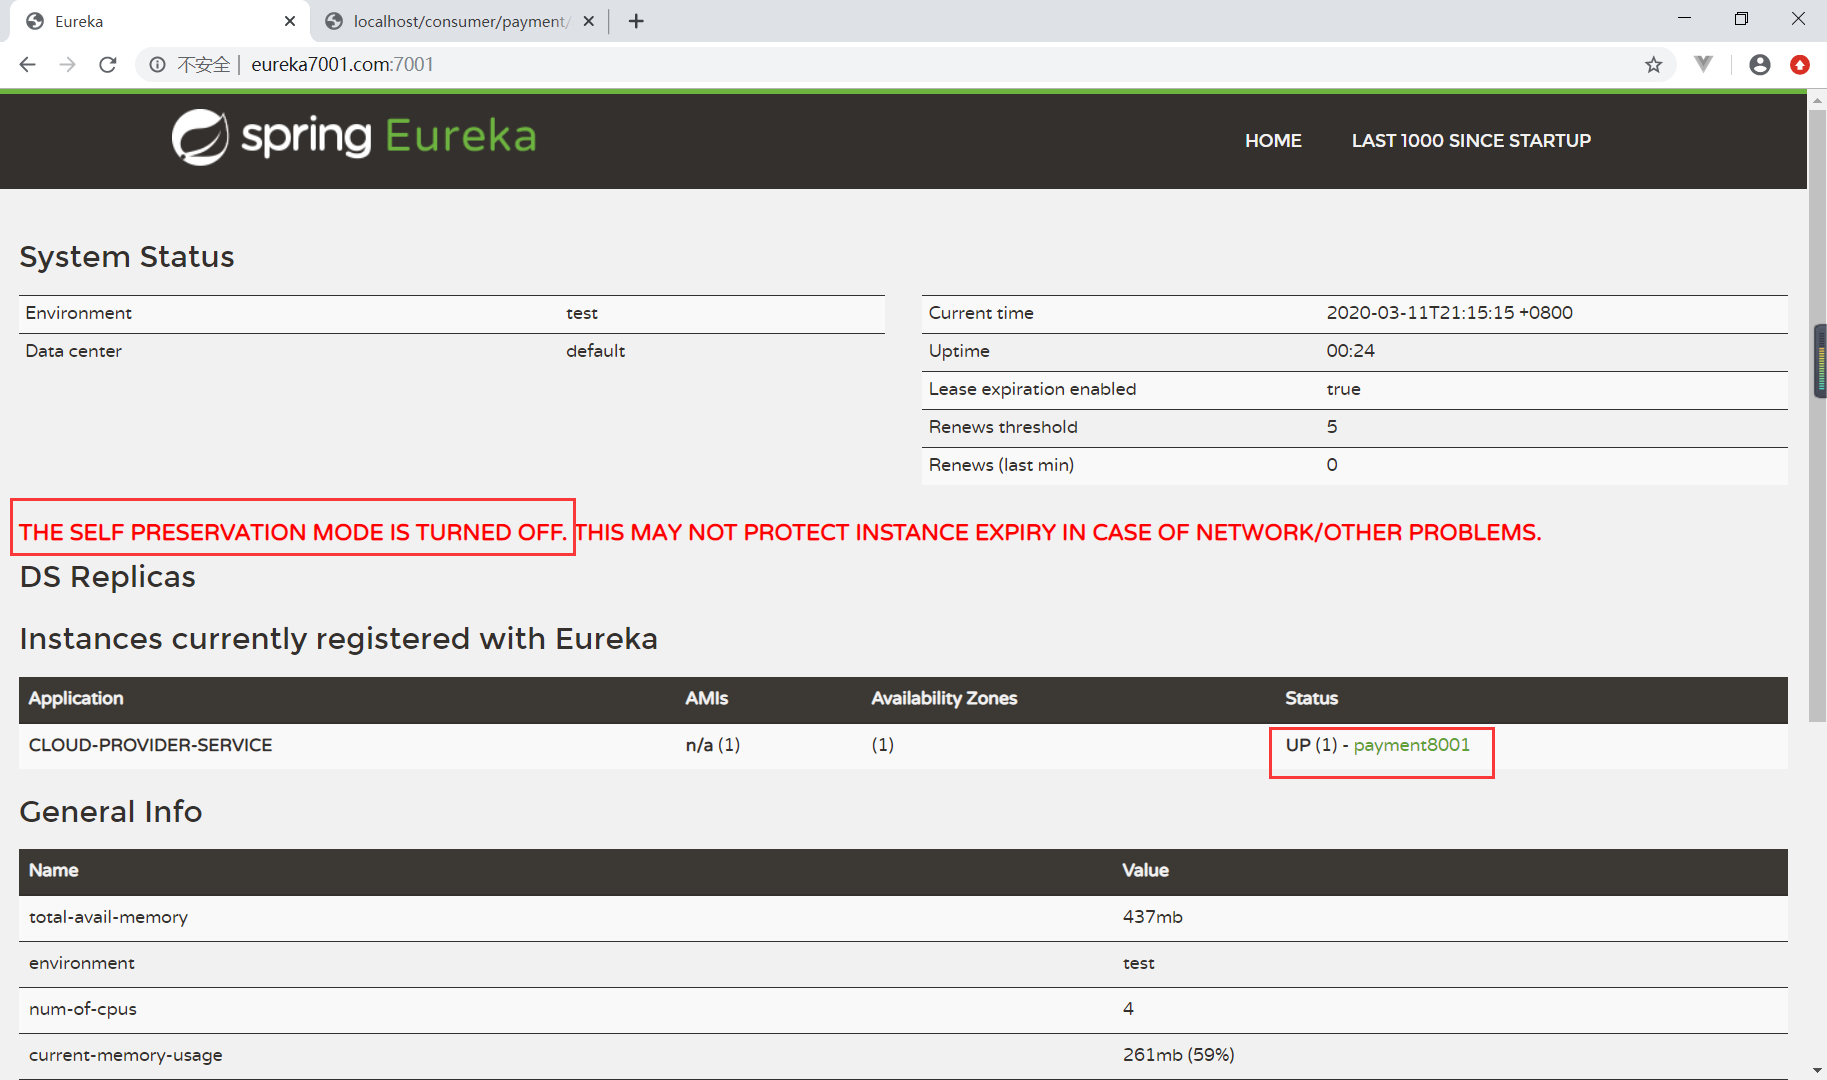
Task: Open the user profile icon
Action: click(1760, 65)
